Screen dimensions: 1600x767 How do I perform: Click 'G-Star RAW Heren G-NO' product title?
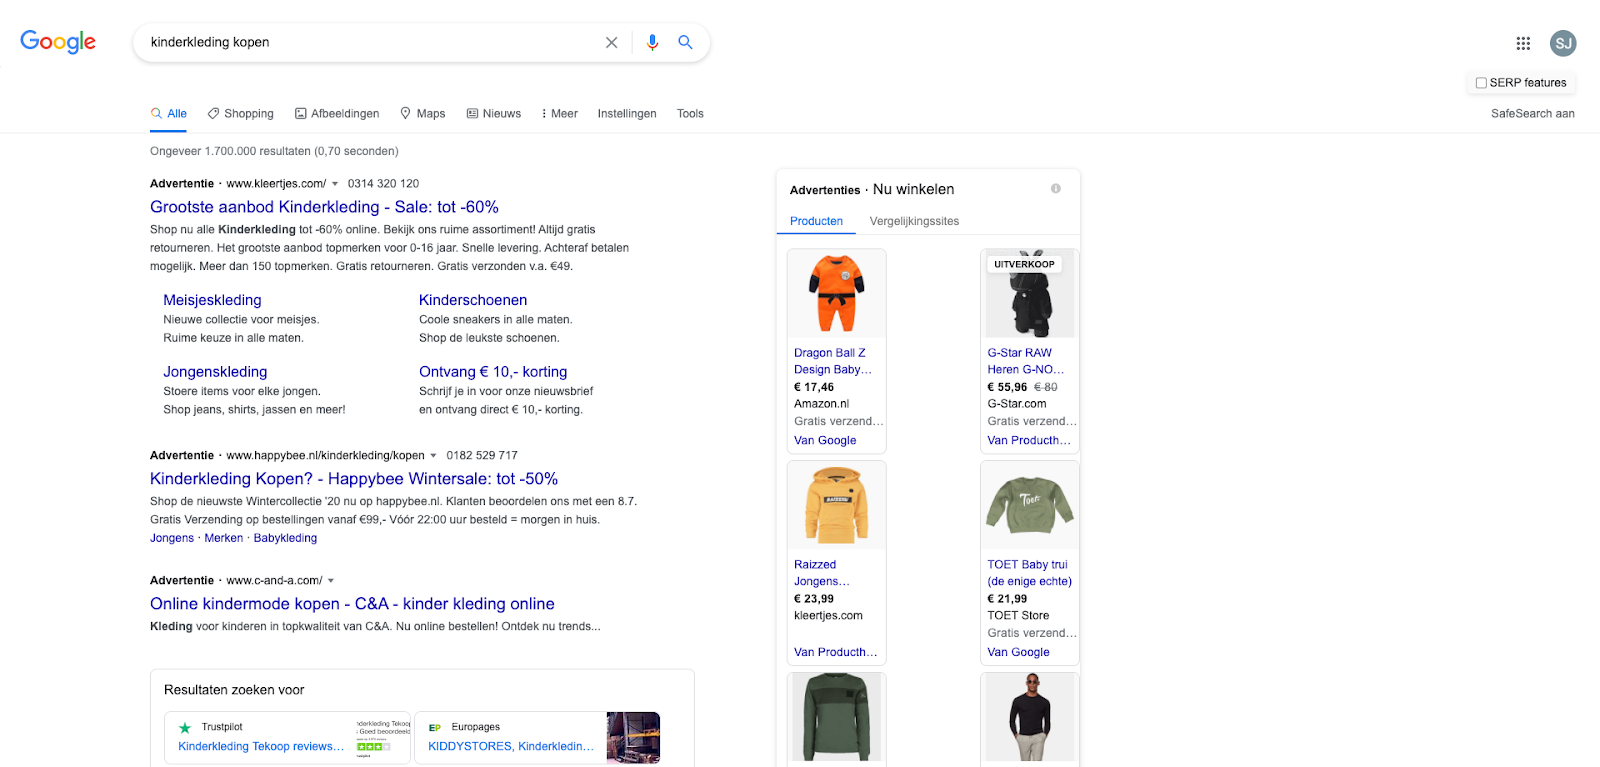tap(1026, 361)
